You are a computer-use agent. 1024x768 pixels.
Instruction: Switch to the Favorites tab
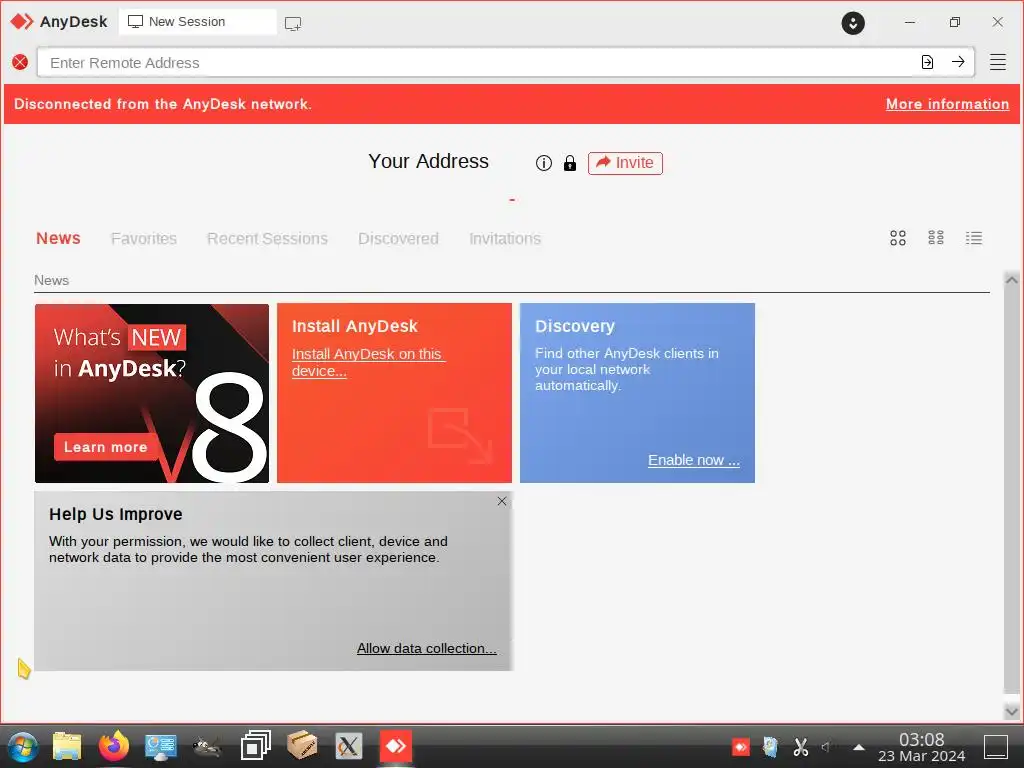click(144, 238)
